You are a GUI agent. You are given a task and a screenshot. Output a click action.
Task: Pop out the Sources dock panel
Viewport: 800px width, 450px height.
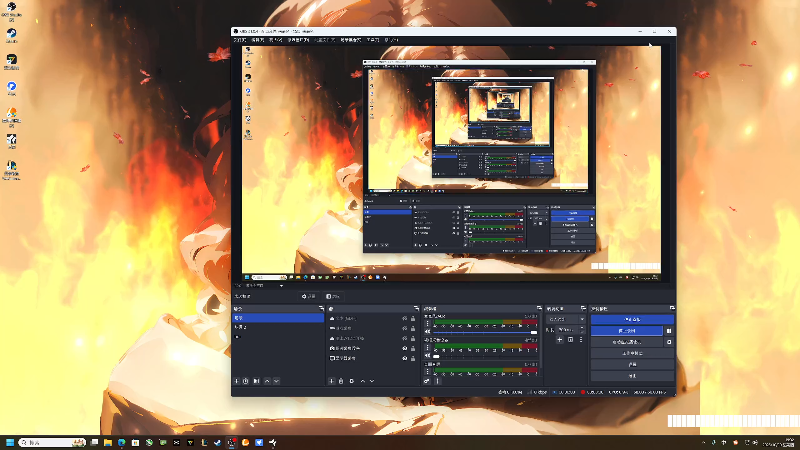pos(416,309)
